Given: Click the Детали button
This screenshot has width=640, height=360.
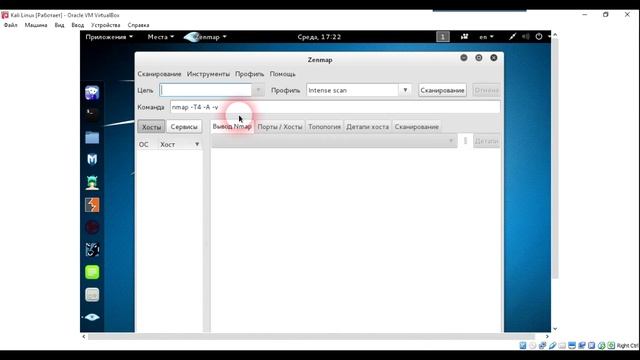Looking at the screenshot, I should tap(487, 141).
